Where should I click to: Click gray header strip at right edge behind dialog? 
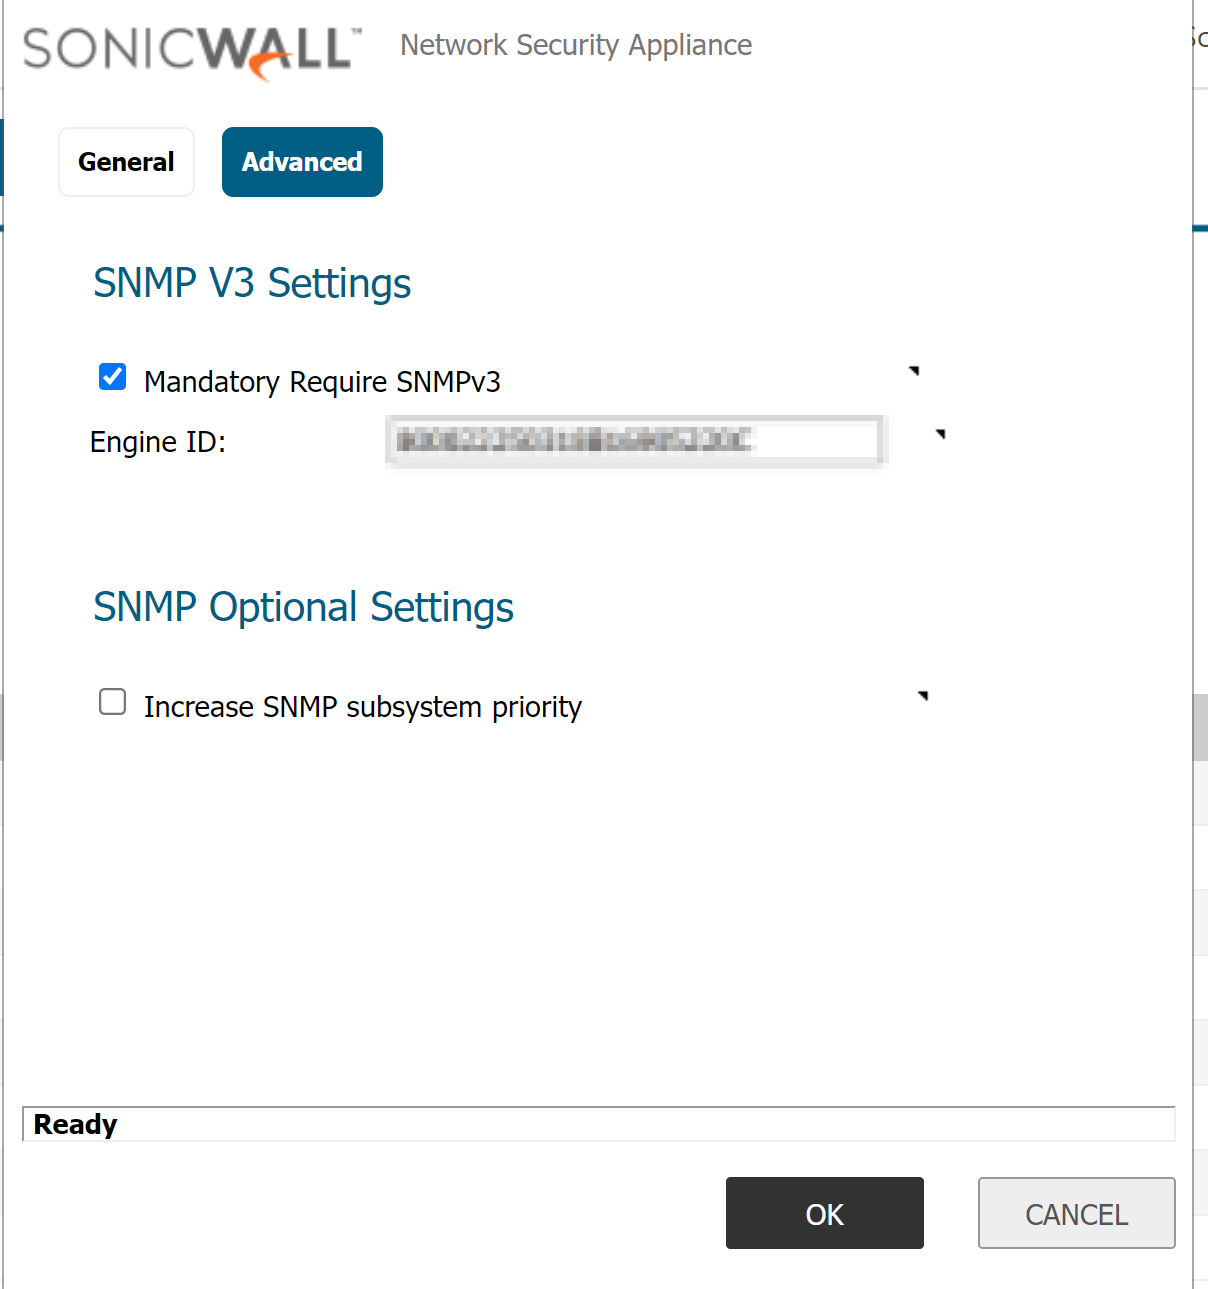click(1201, 727)
